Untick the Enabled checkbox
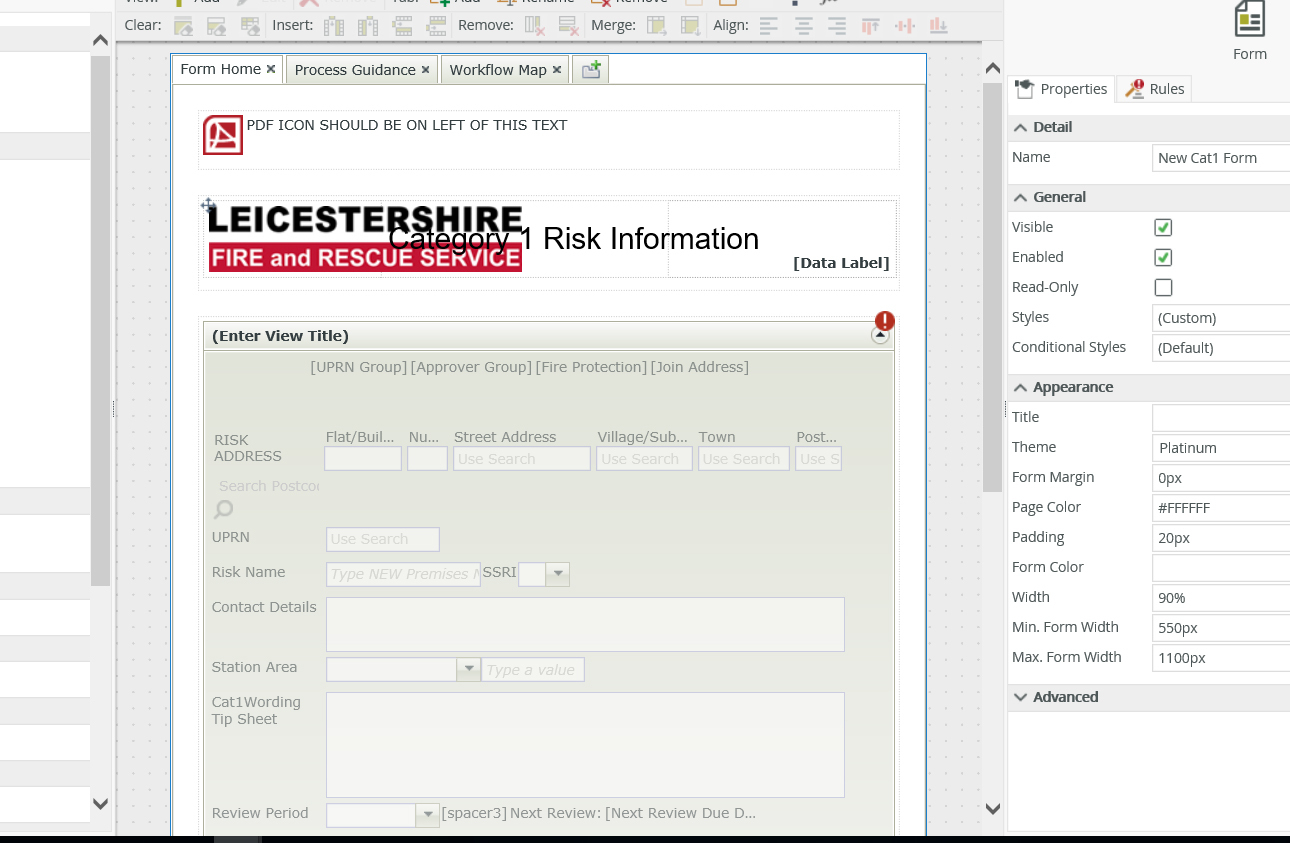The height and width of the screenshot is (843, 1290). click(1163, 257)
